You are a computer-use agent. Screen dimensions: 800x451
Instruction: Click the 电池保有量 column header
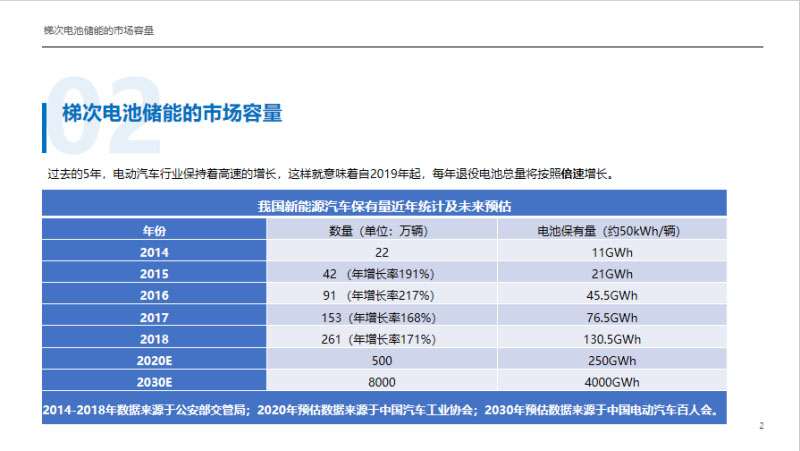tap(612, 230)
